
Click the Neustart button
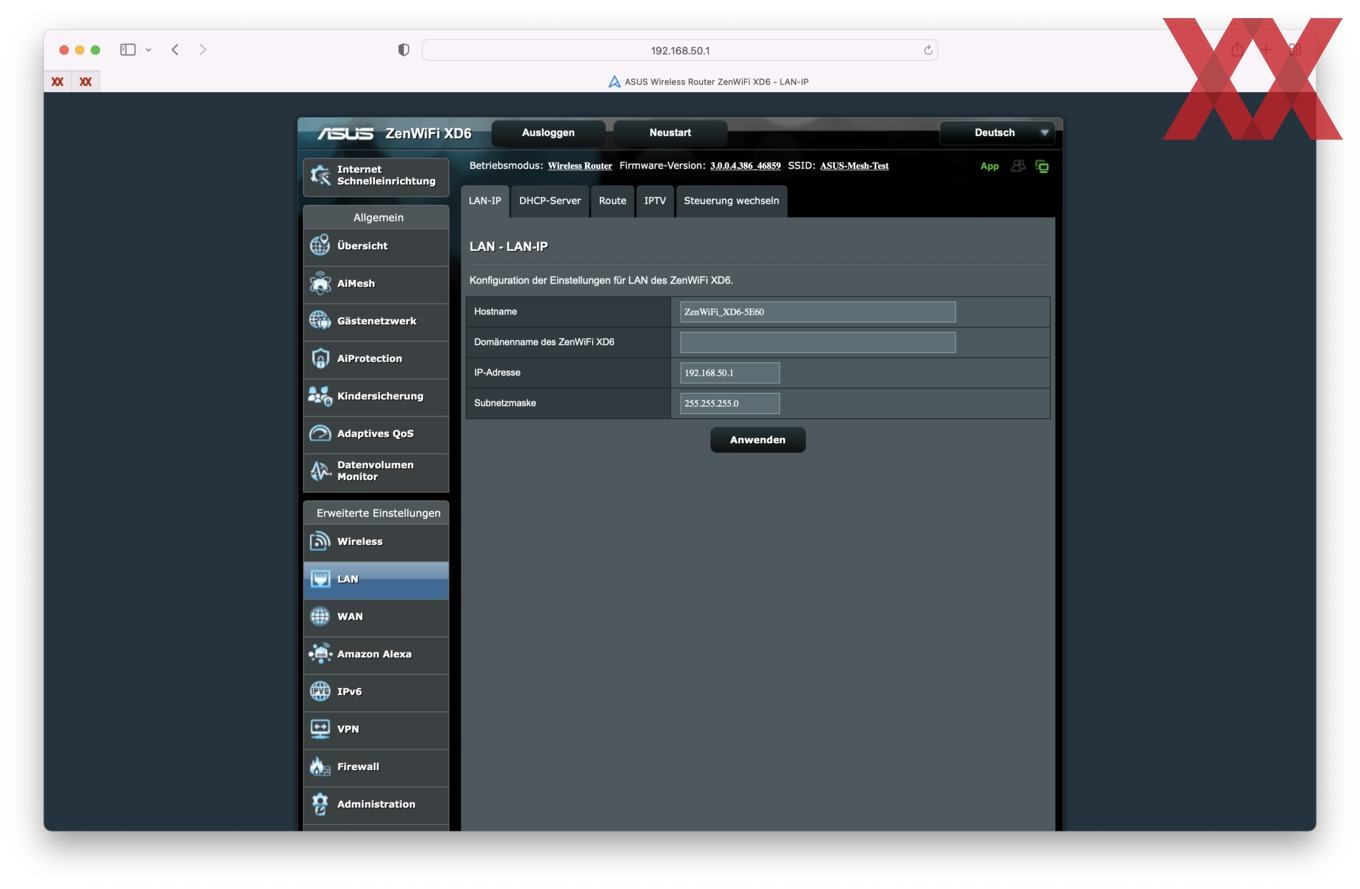670,133
